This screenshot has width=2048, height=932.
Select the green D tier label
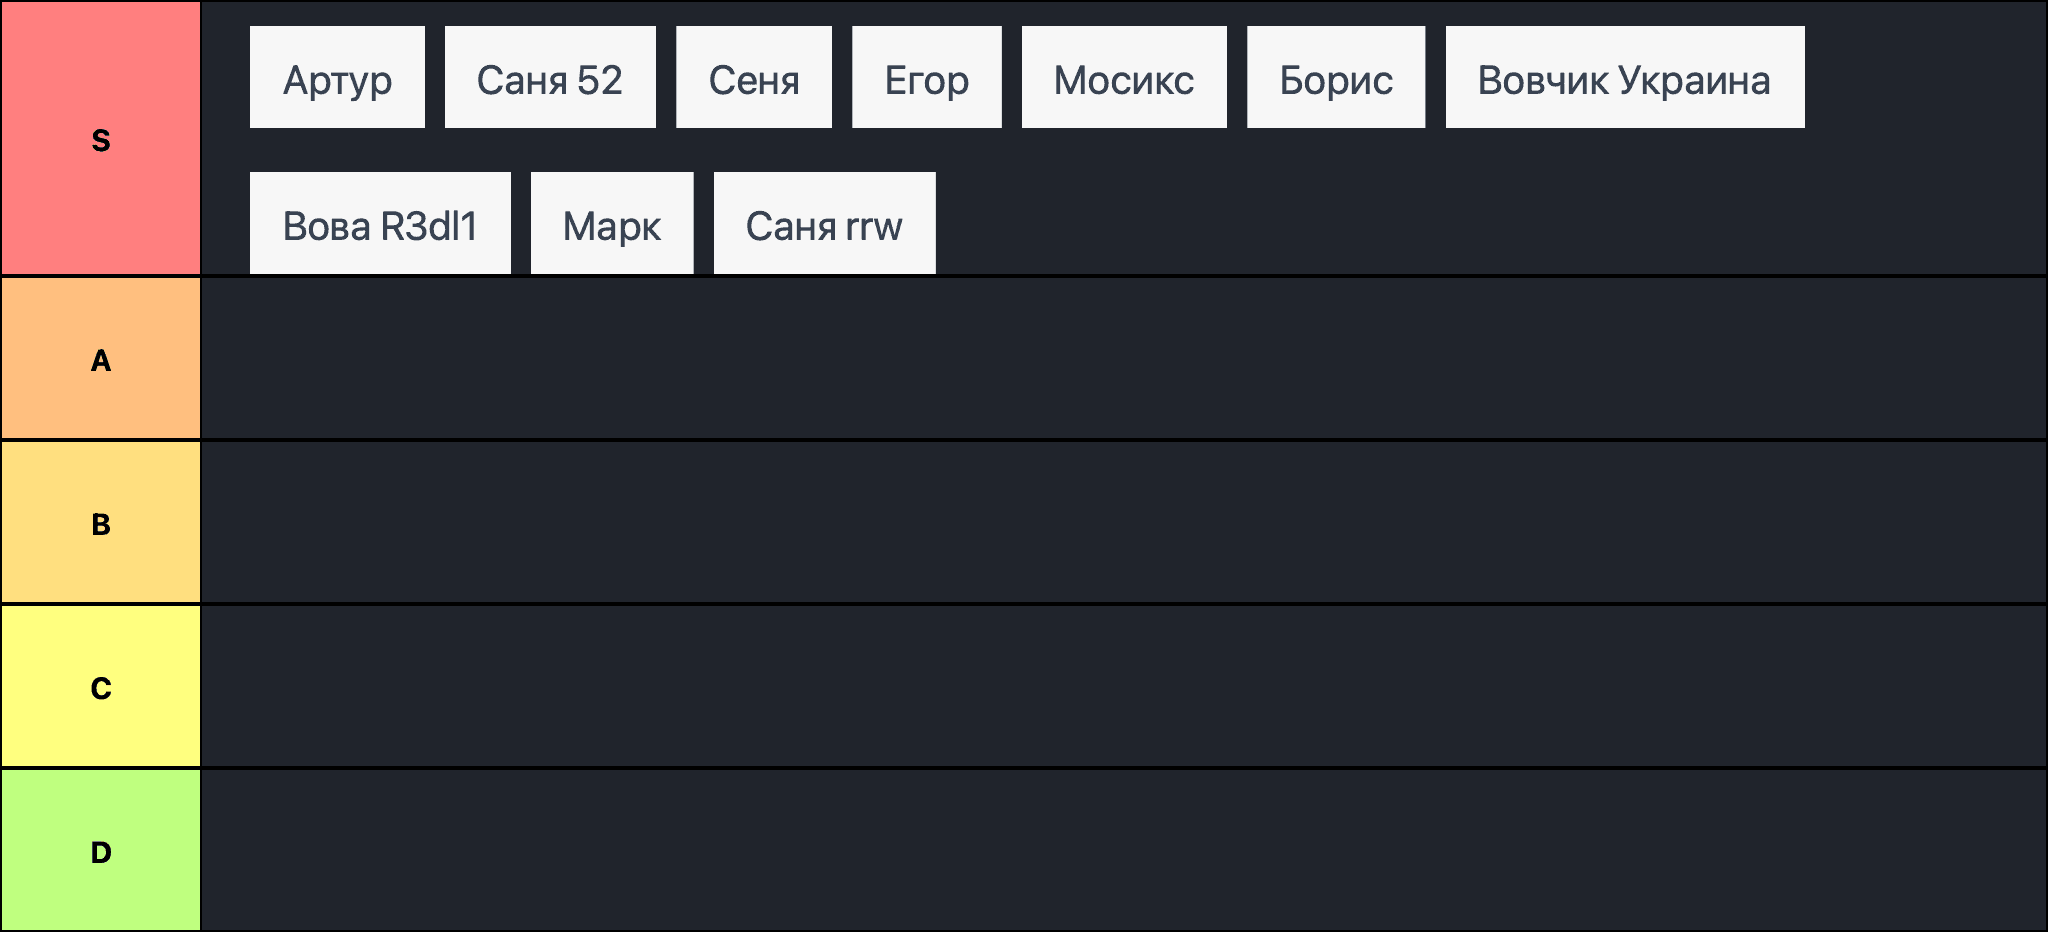(101, 851)
